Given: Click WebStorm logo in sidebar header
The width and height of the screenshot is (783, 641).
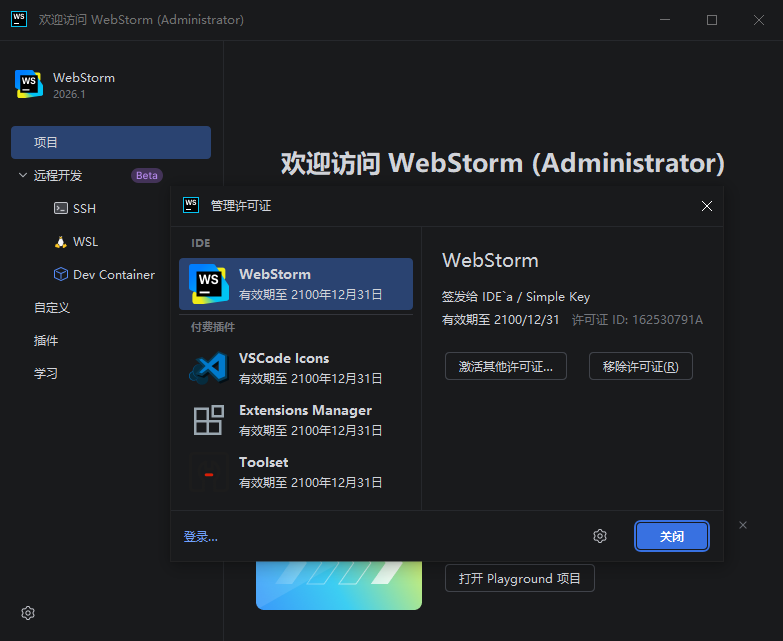Looking at the screenshot, I should point(29,84).
